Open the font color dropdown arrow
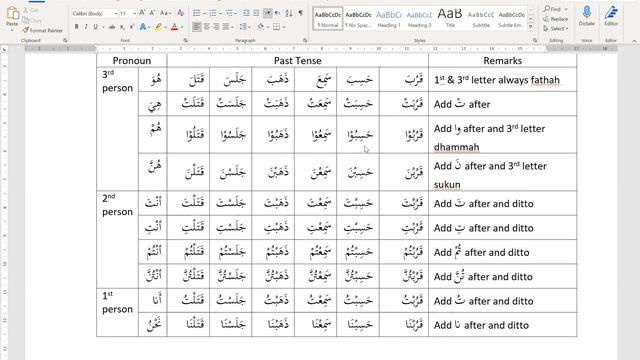The height and width of the screenshot is (360, 640). tap(182, 27)
